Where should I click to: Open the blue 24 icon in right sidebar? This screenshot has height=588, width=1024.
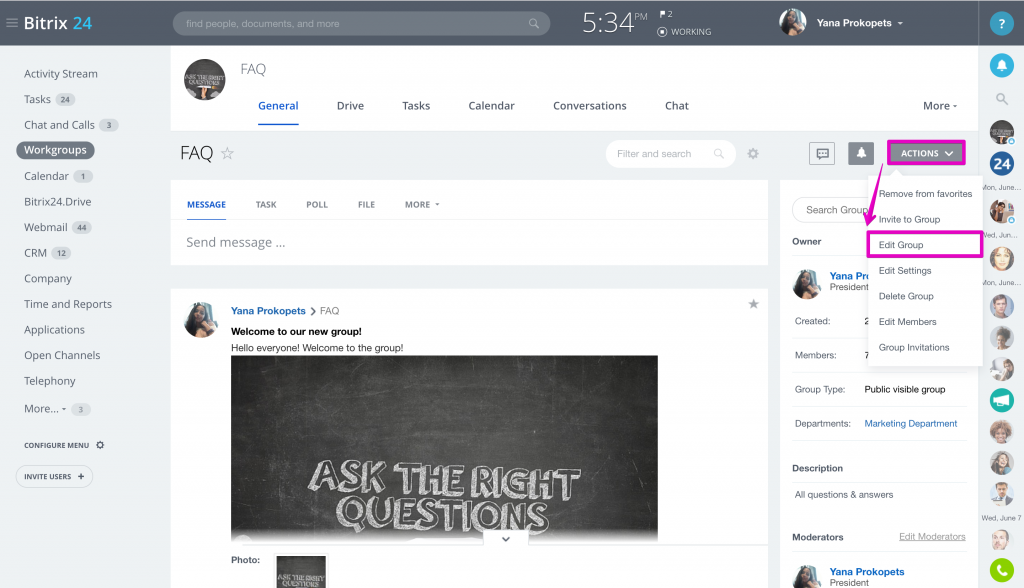tap(1001, 164)
